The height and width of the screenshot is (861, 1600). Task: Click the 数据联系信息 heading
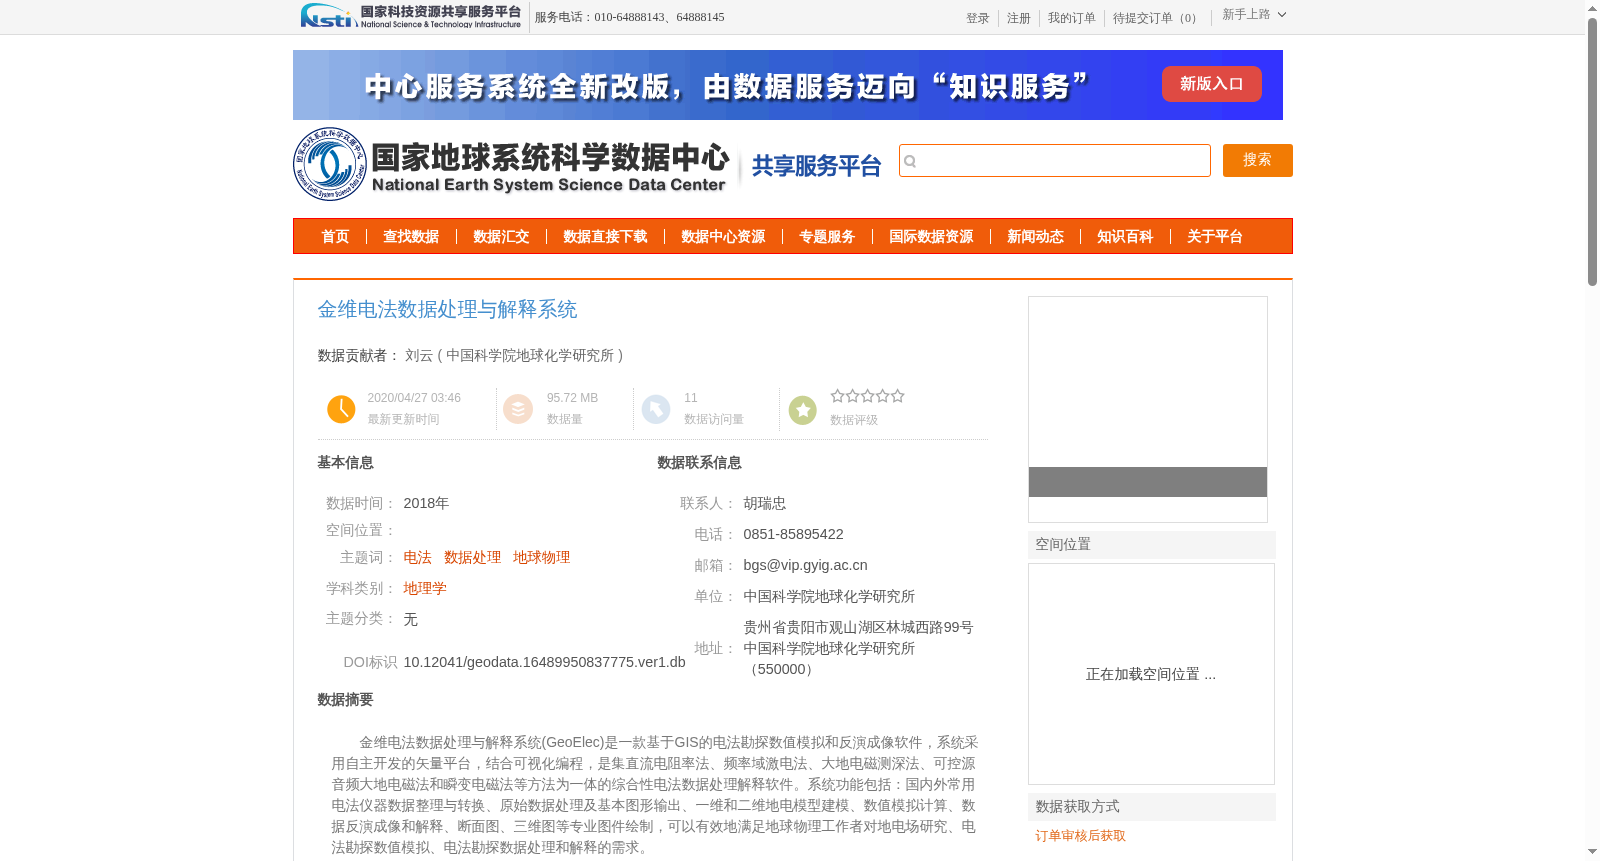pyautogui.click(x=699, y=463)
